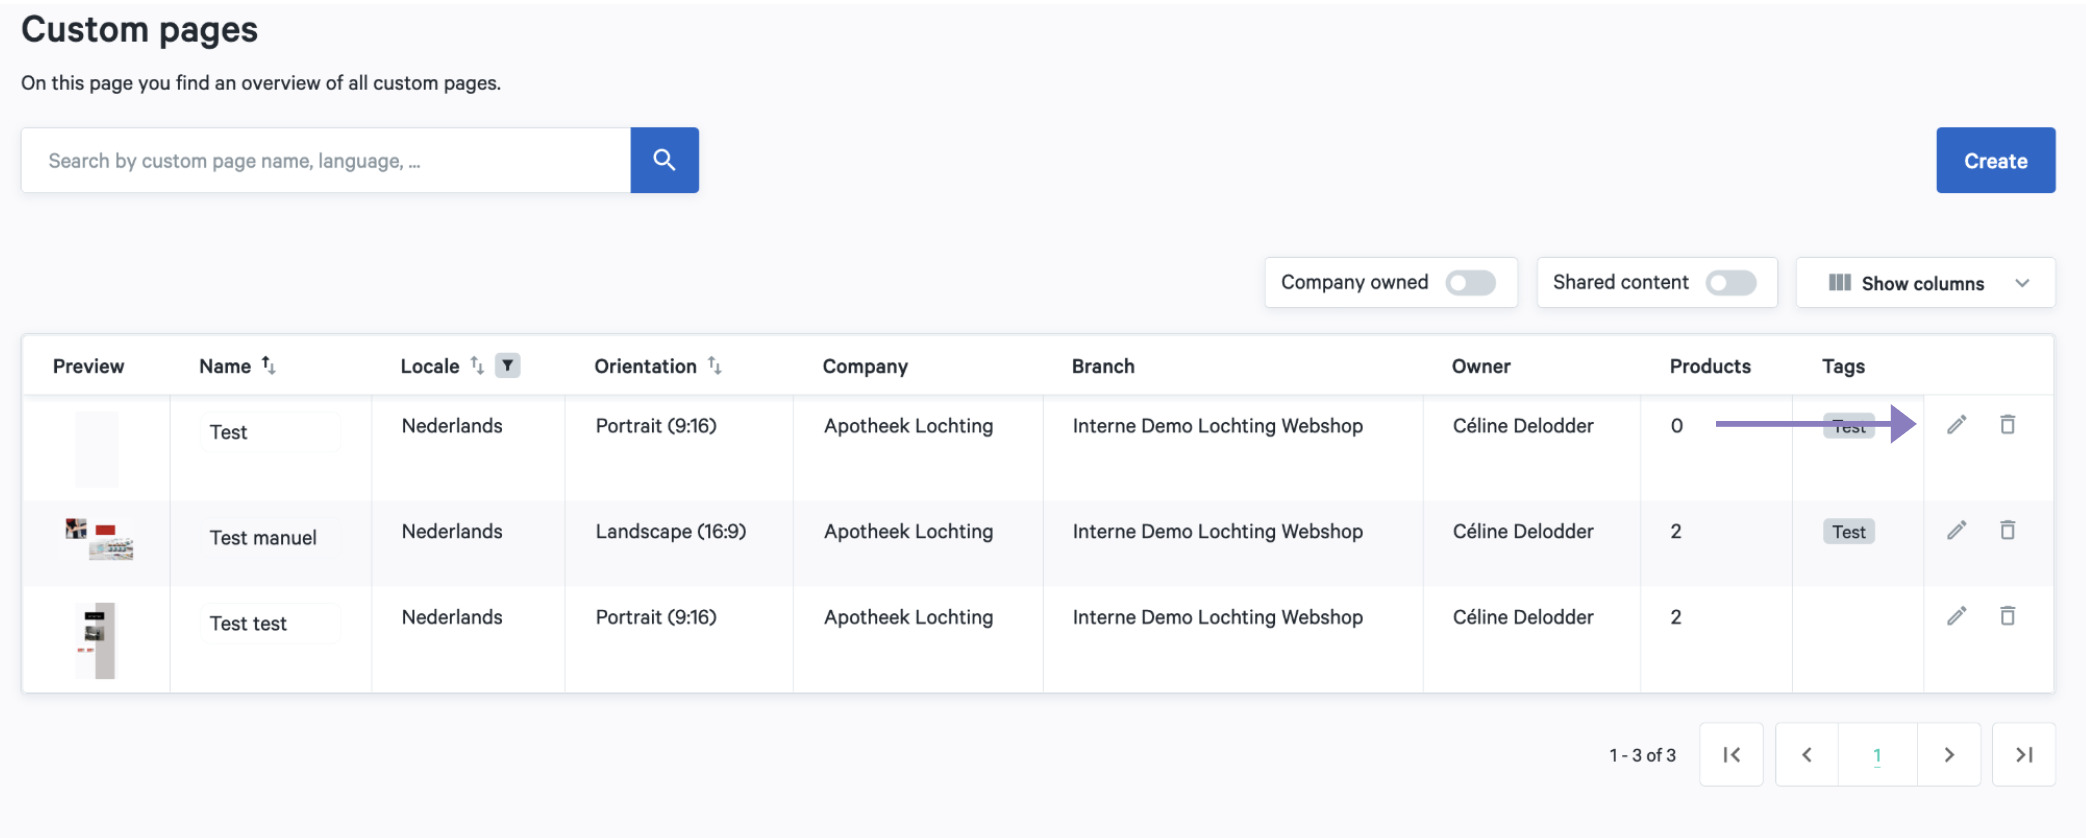Toggle the Company owned switch
Image resolution: width=2086 pixels, height=838 pixels.
tap(1470, 283)
